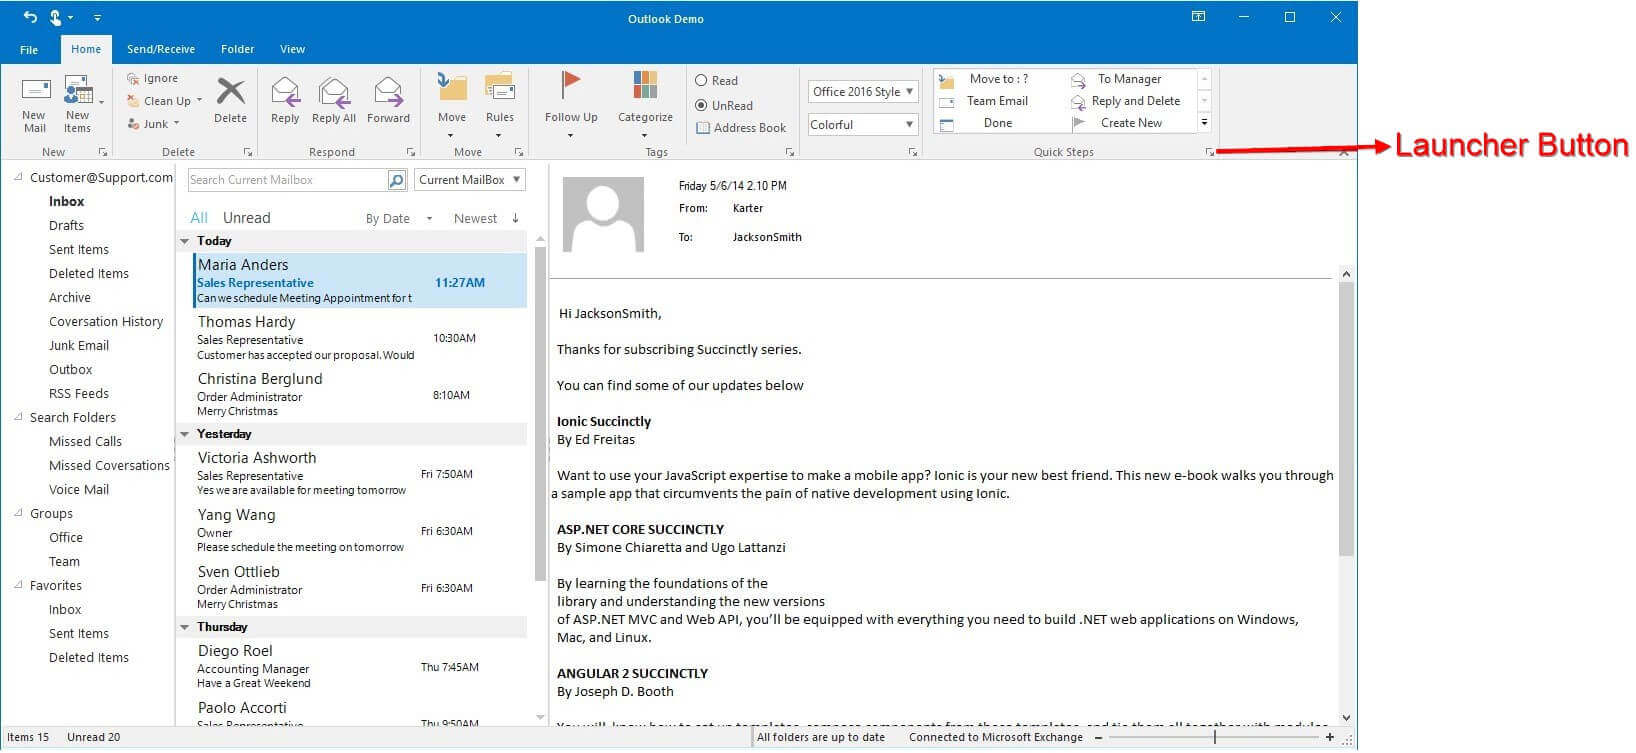Collapse the Yesterday mail group
Image resolution: width=1636 pixels, height=753 pixels.
point(185,434)
